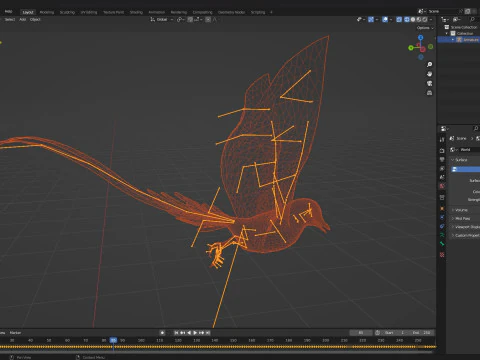
Task: Open the transform orientation icon in header
Action: click(153, 20)
